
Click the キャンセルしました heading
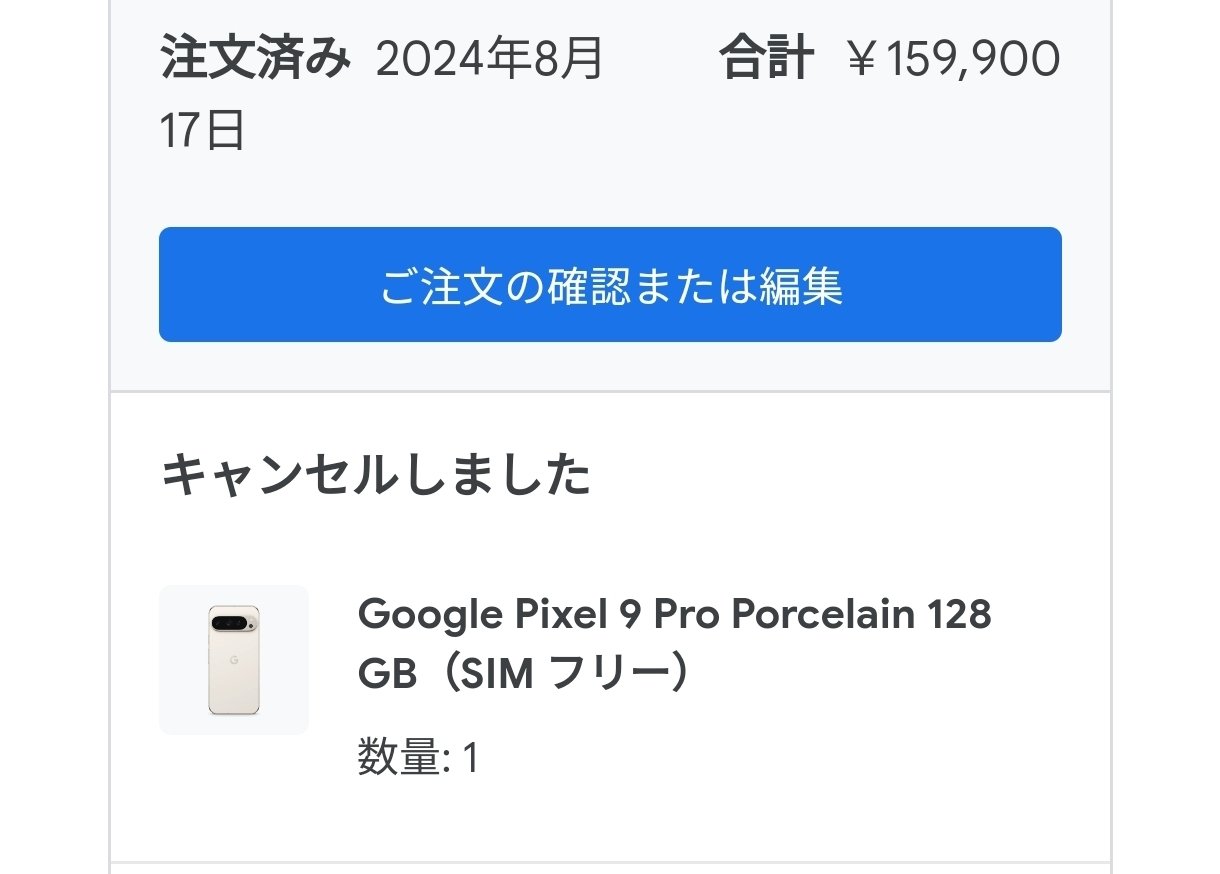pyautogui.click(x=375, y=476)
